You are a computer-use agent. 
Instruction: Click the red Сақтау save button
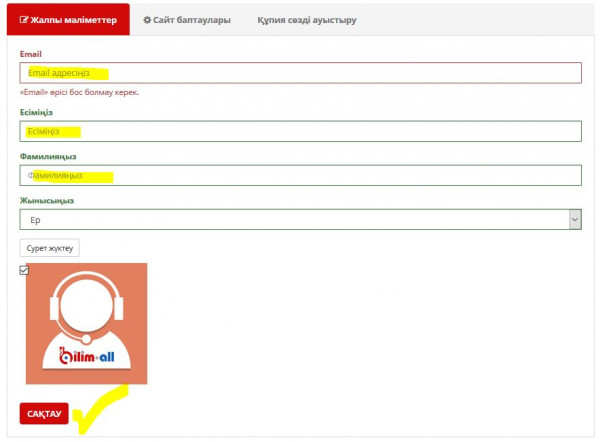(x=44, y=413)
